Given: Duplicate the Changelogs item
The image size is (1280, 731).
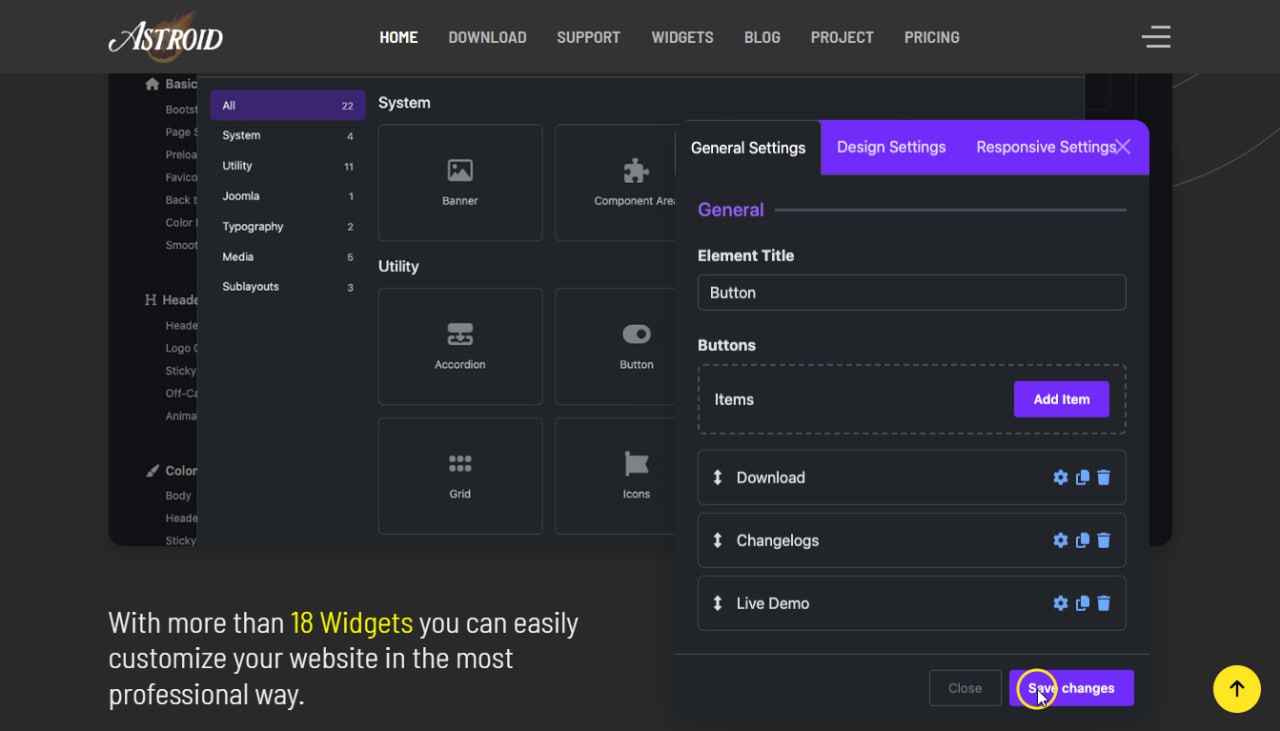Looking at the screenshot, I should 1082,541.
